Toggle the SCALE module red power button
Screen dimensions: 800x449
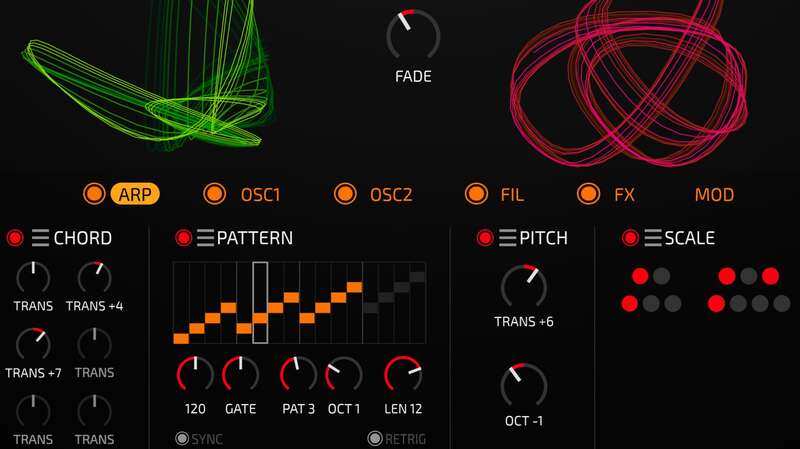click(630, 238)
